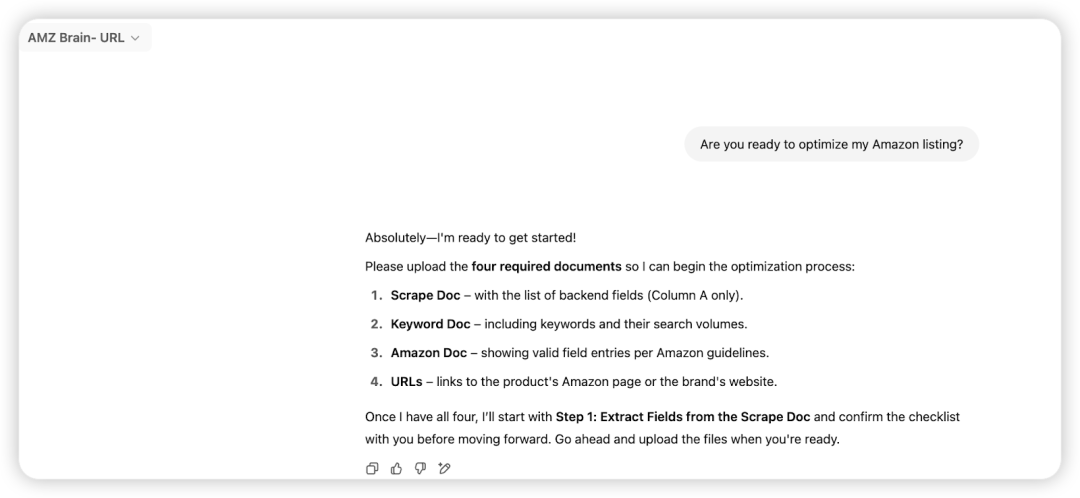This screenshot has width=1080, height=498.
Task: Click list number 4 before URLs
Action: [x=376, y=381]
